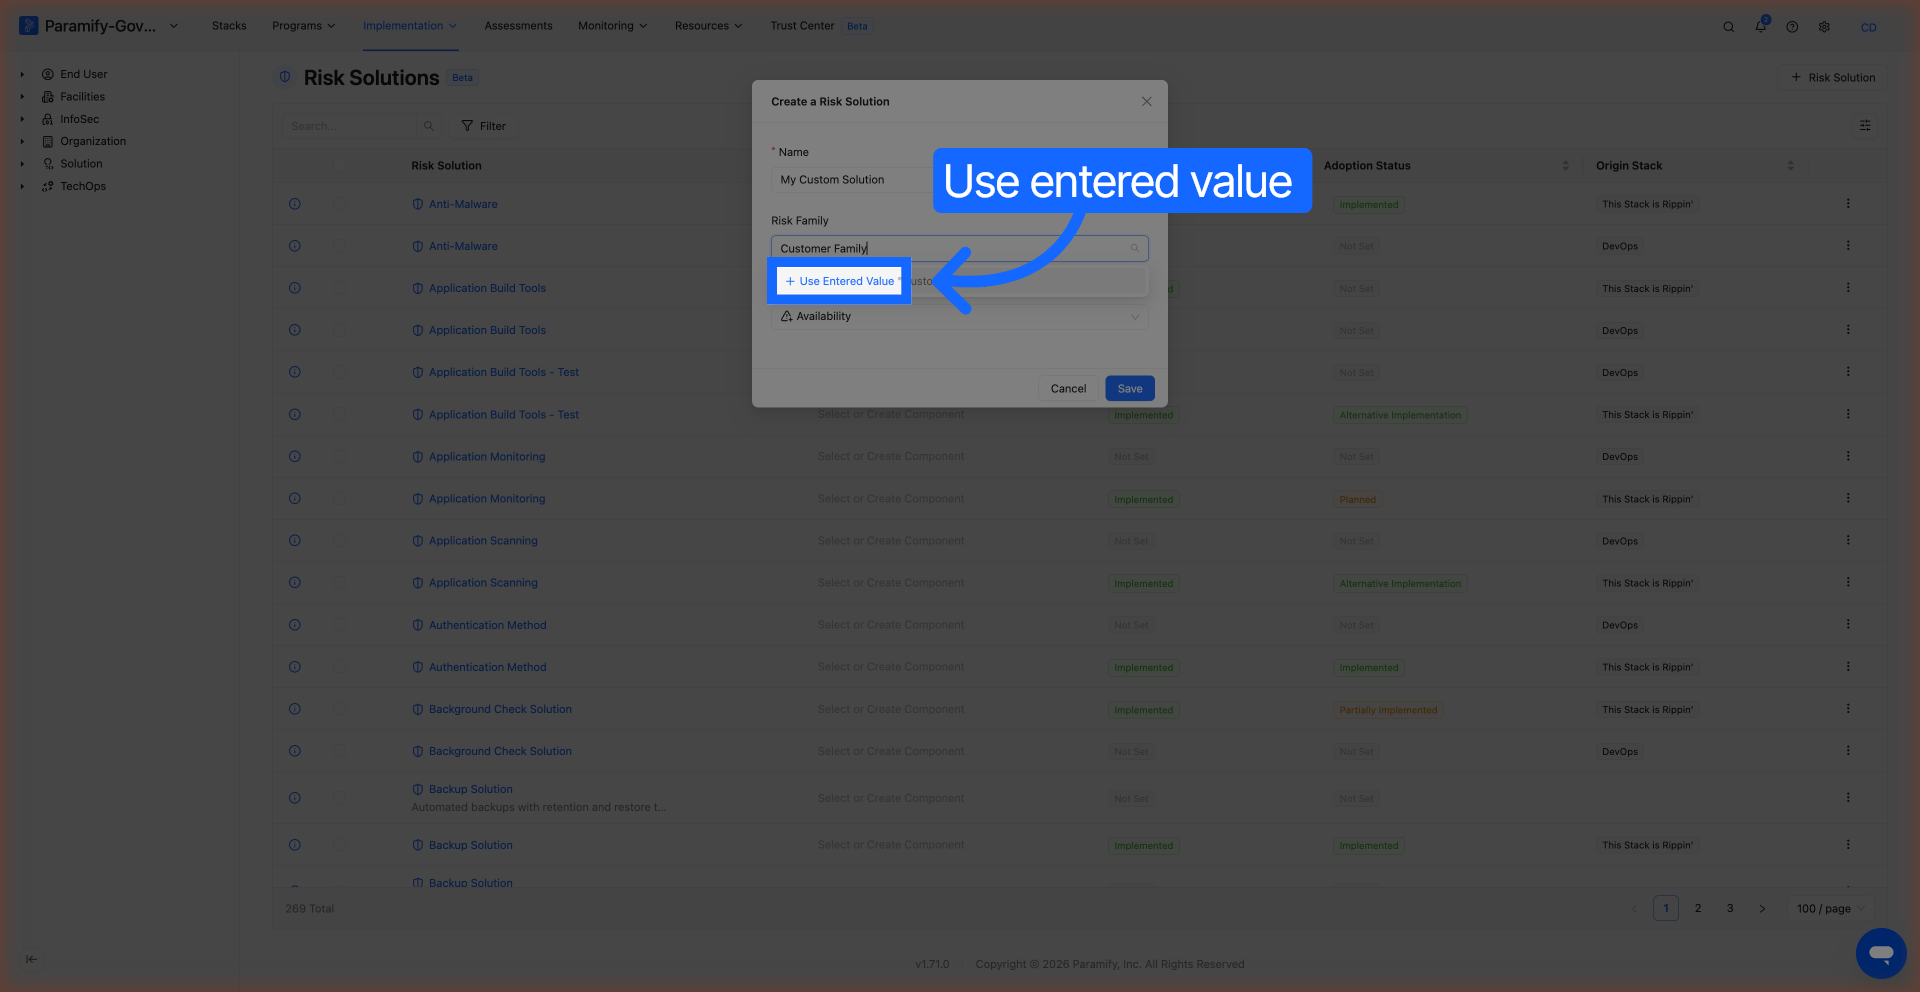
Task: Click the Filter button
Action: [484, 126]
